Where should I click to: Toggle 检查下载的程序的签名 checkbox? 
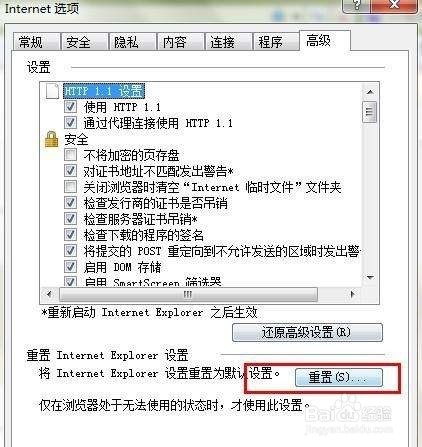coord(70,235)
